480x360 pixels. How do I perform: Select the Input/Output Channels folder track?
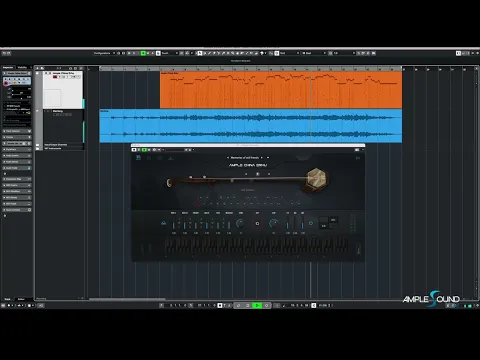[56, 145]
